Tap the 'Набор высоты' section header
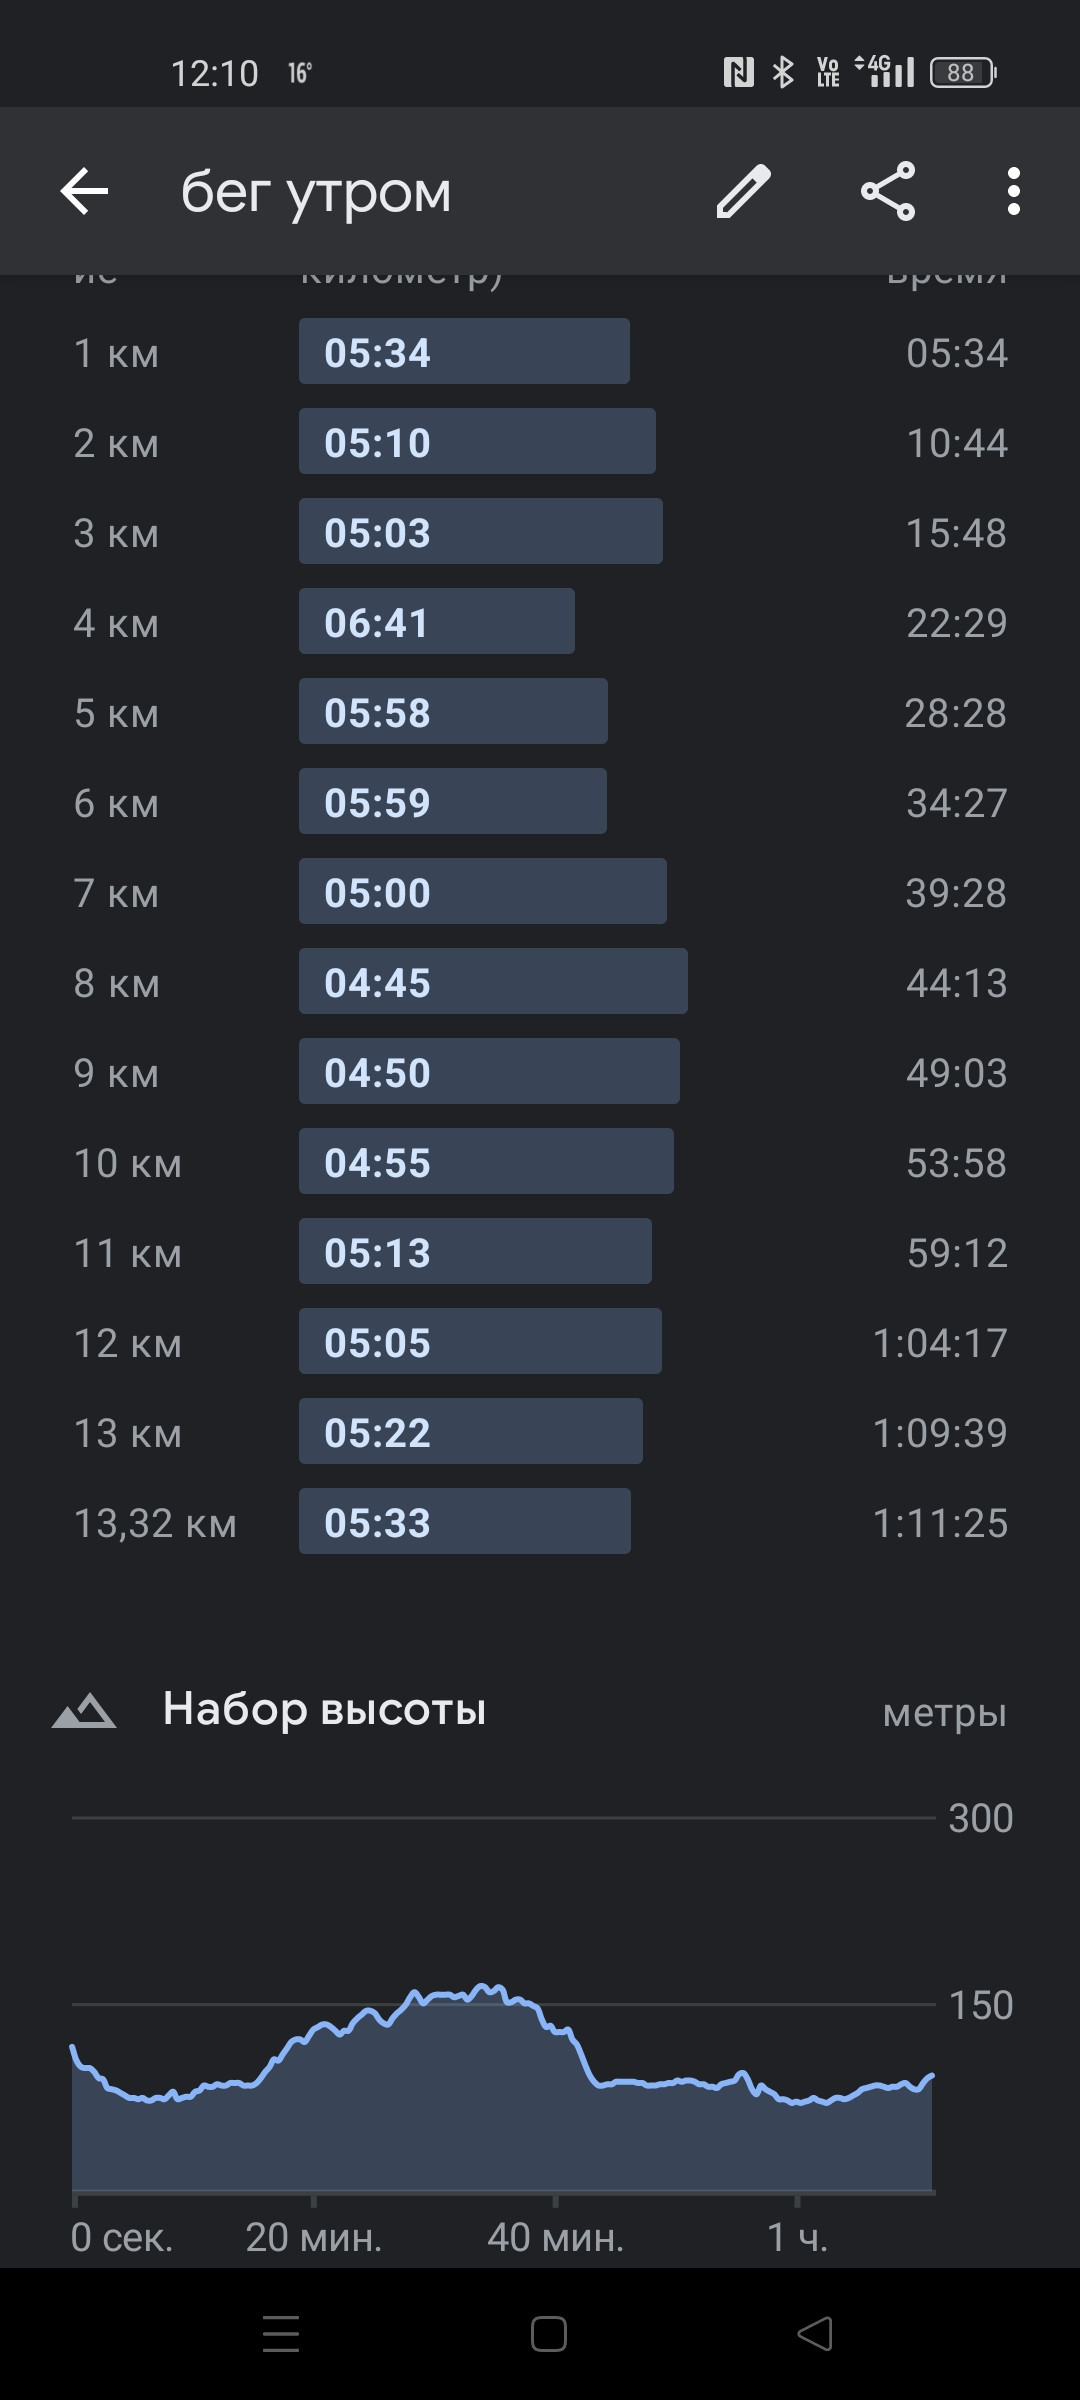This screenshot has height=2400, width=1080. point(324,1709)
